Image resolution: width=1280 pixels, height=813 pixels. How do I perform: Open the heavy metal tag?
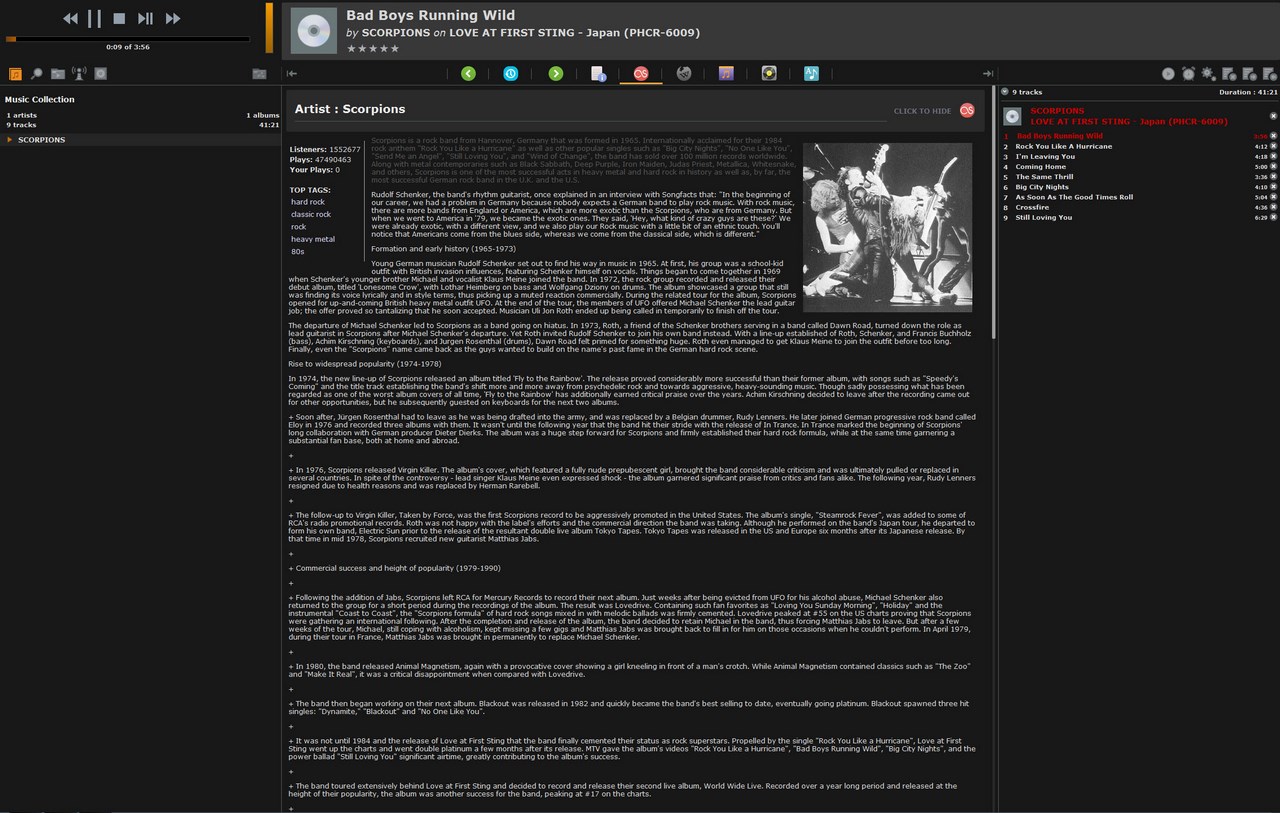(x=313, y=239)
